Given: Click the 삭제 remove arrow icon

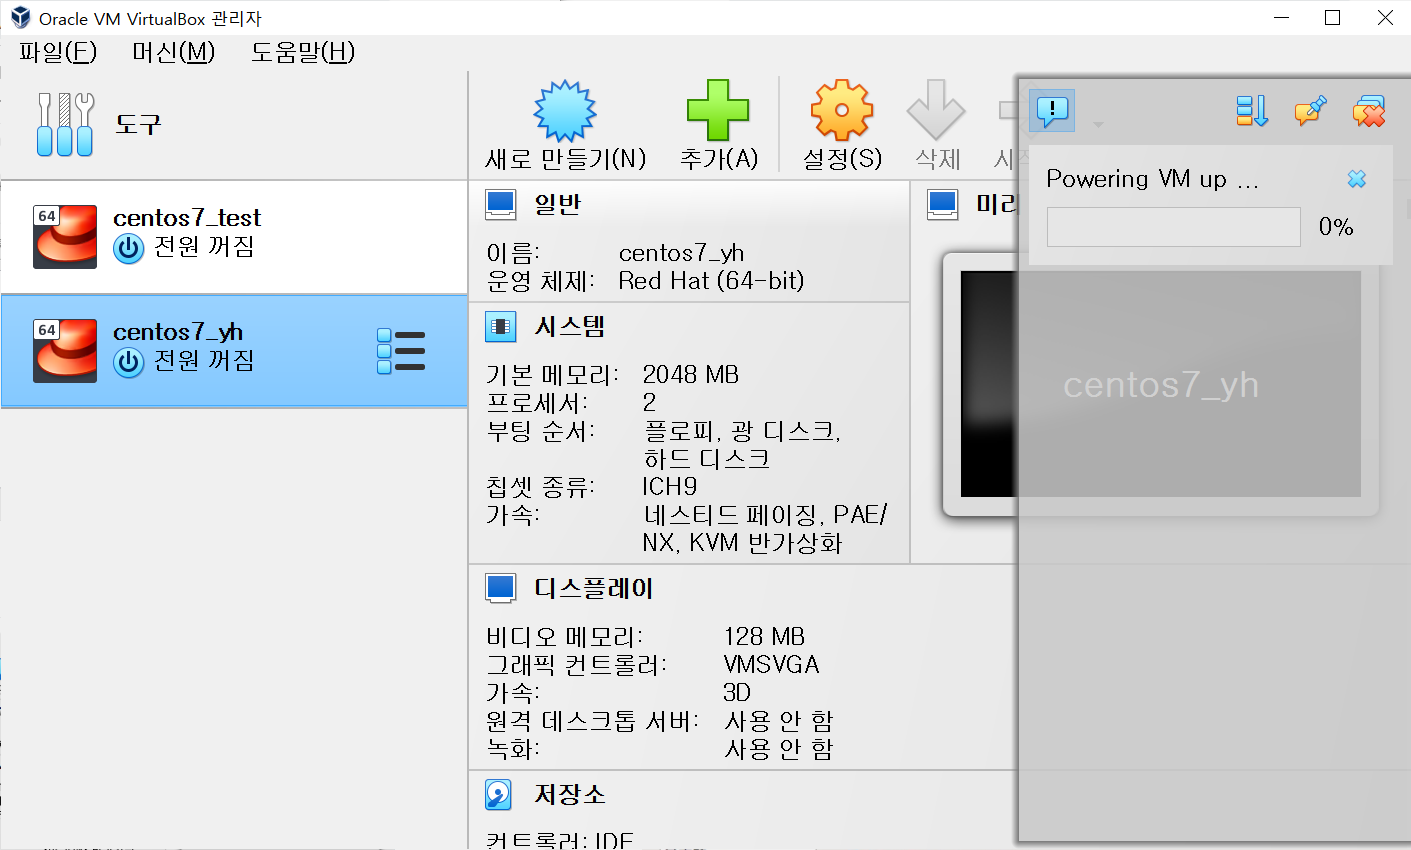Looking at the screenshot, I should 936,110.
